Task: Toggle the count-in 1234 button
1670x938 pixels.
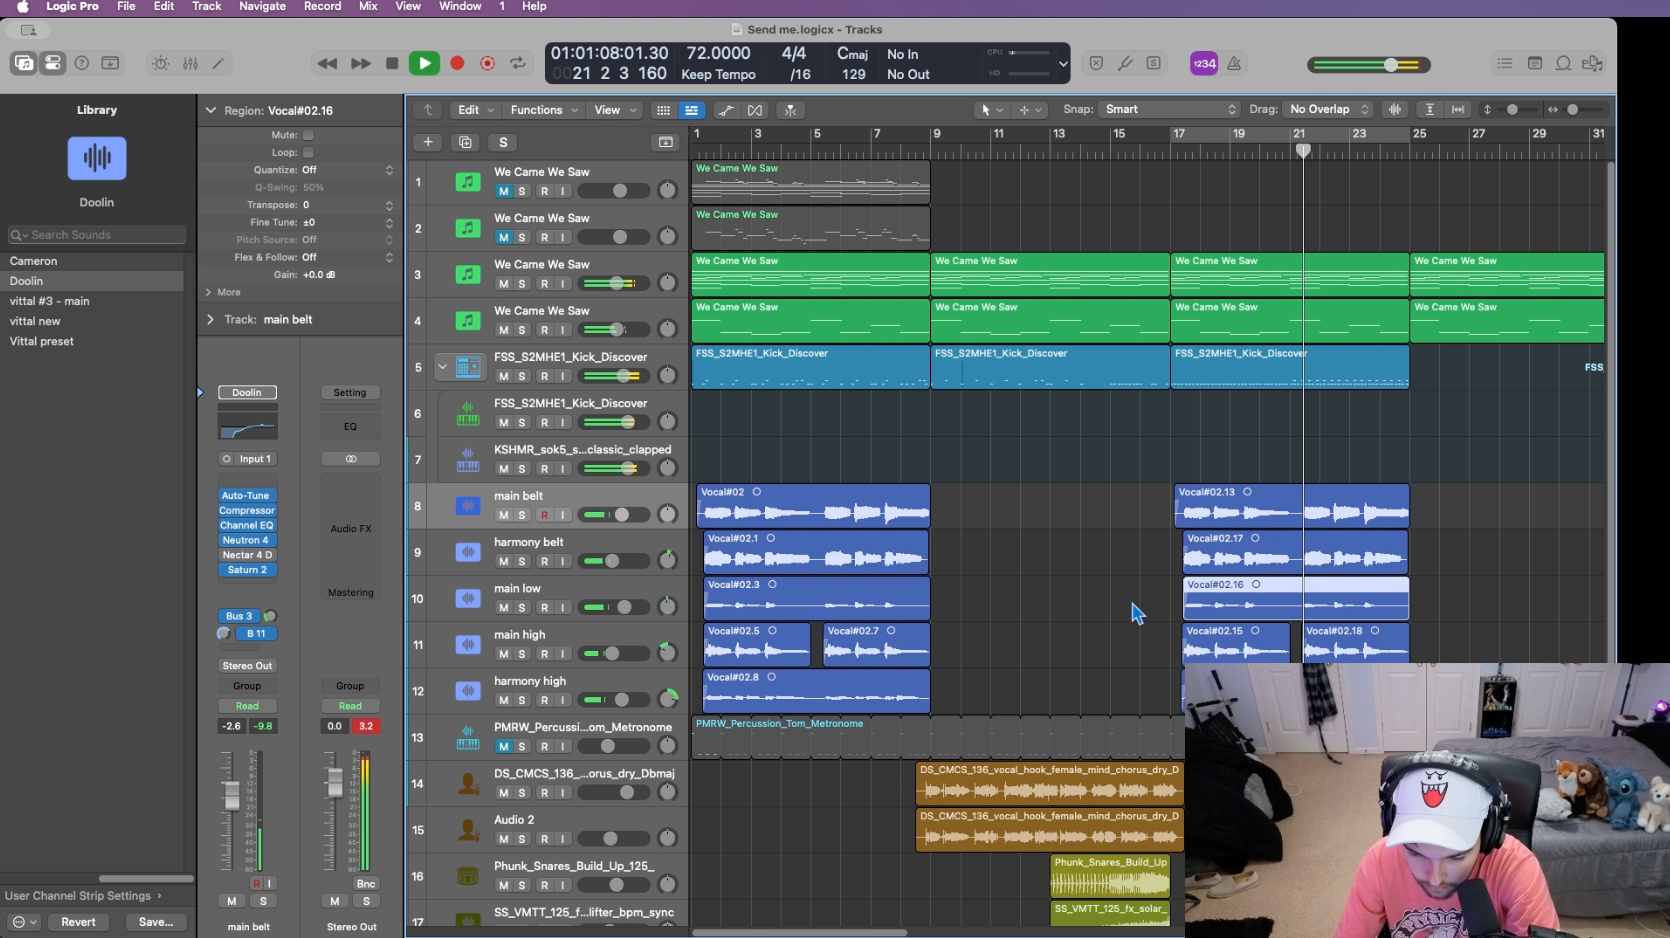Action: pos(1204,63)
